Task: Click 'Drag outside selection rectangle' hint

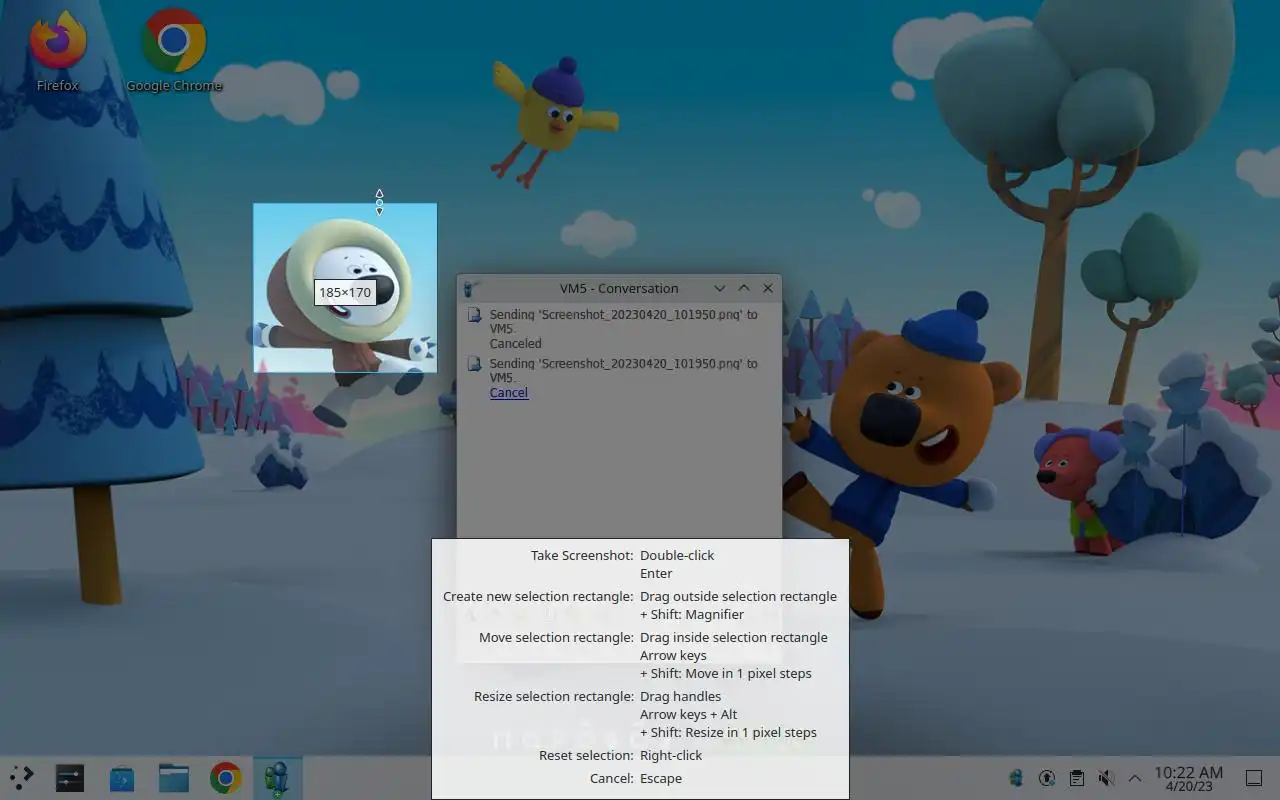Action: [738, 596]
